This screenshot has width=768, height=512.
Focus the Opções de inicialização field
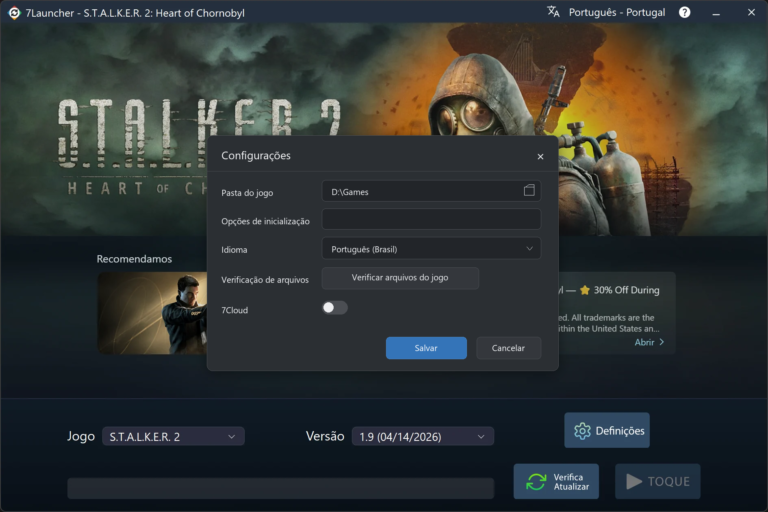(x=431, y=219)
